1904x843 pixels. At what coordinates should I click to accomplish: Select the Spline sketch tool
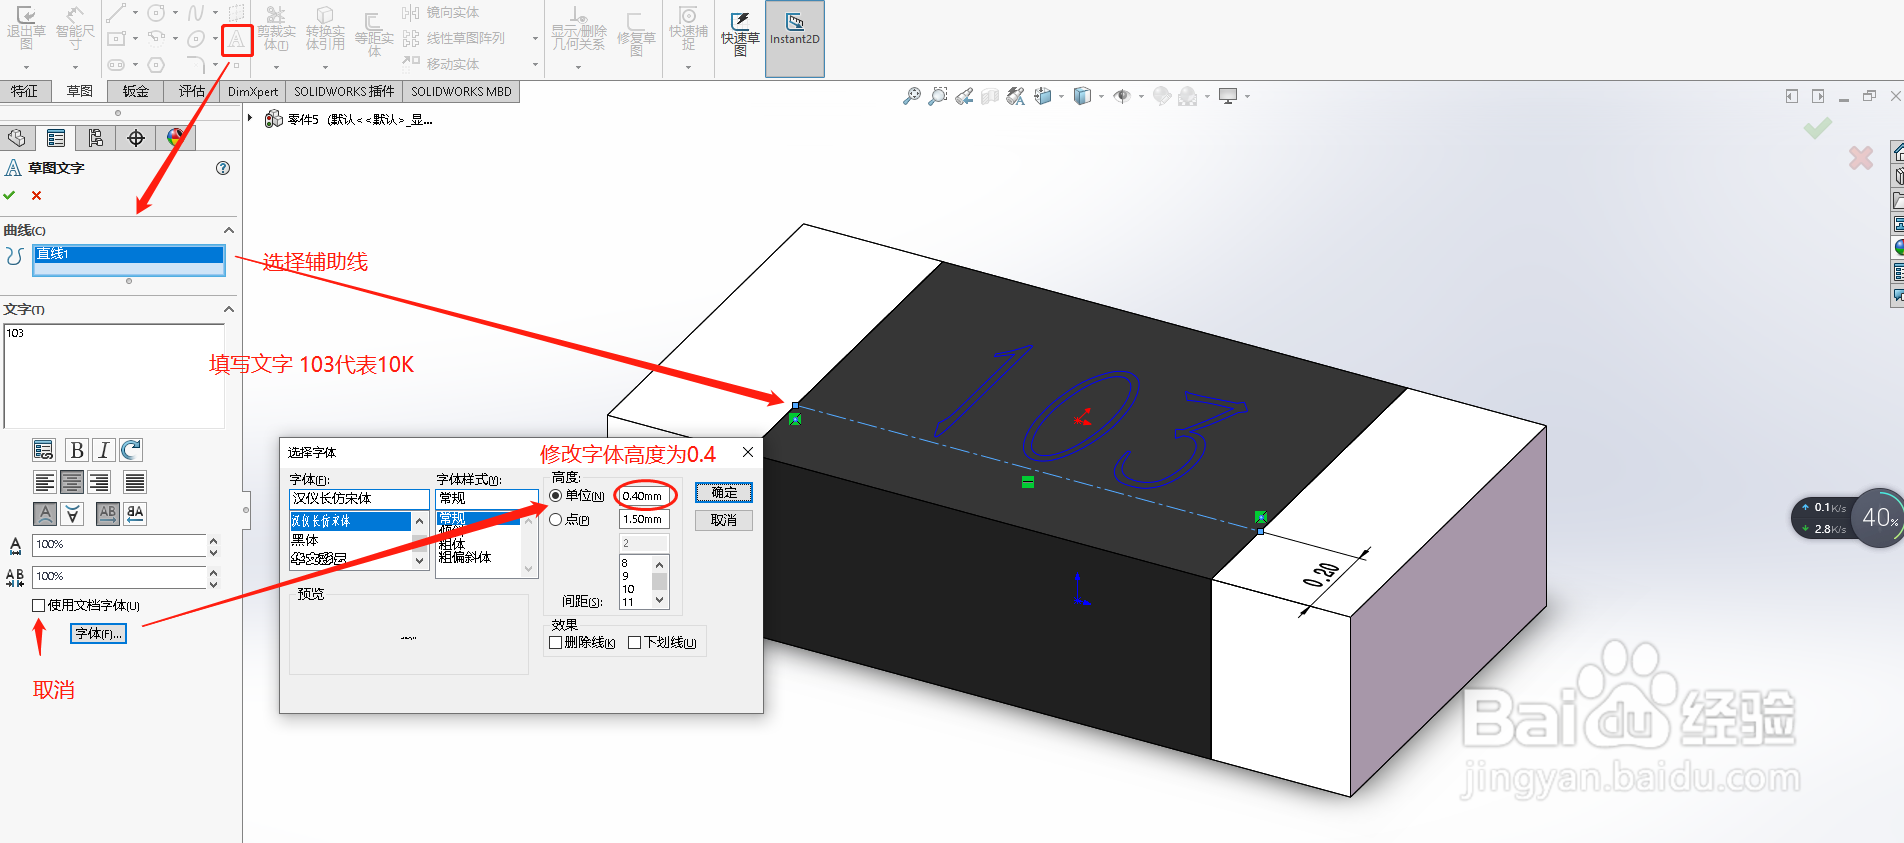[196, 13]
